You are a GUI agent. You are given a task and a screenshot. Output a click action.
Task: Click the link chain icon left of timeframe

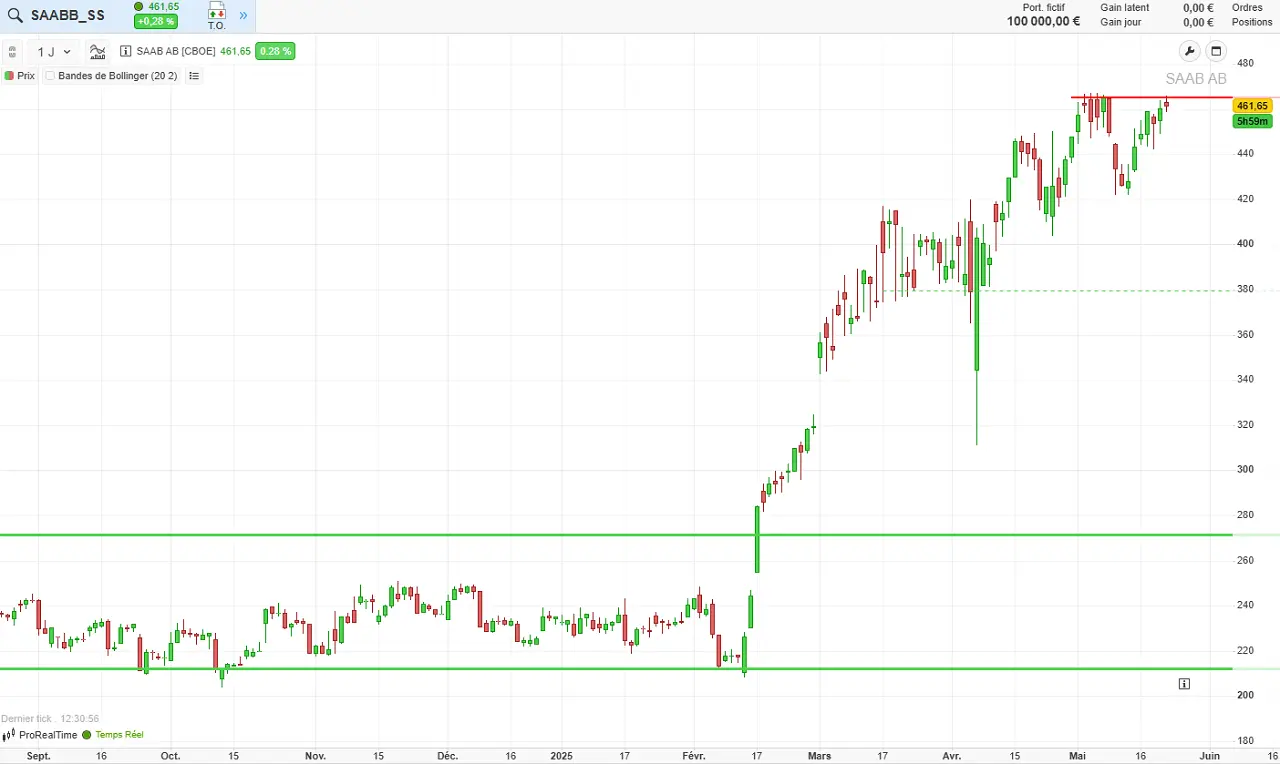pyautogui.click(x=12, y=51)
